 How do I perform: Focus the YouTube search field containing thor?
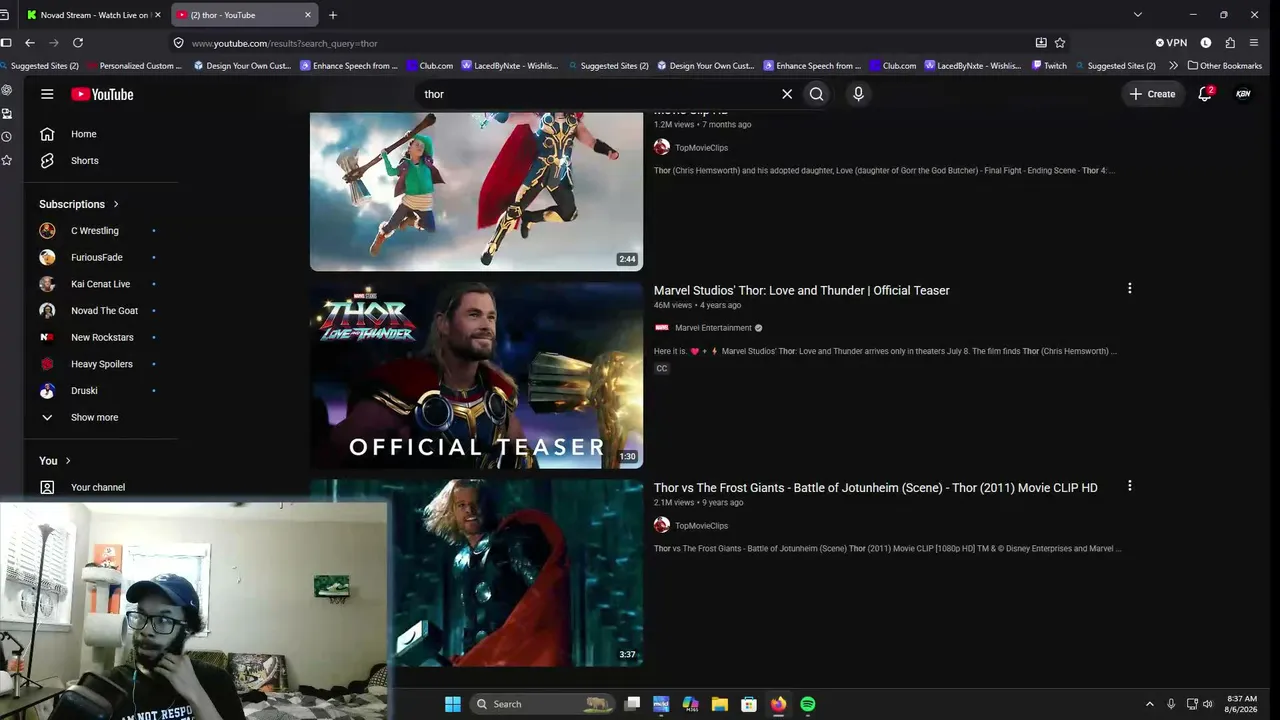click(598, 94)
